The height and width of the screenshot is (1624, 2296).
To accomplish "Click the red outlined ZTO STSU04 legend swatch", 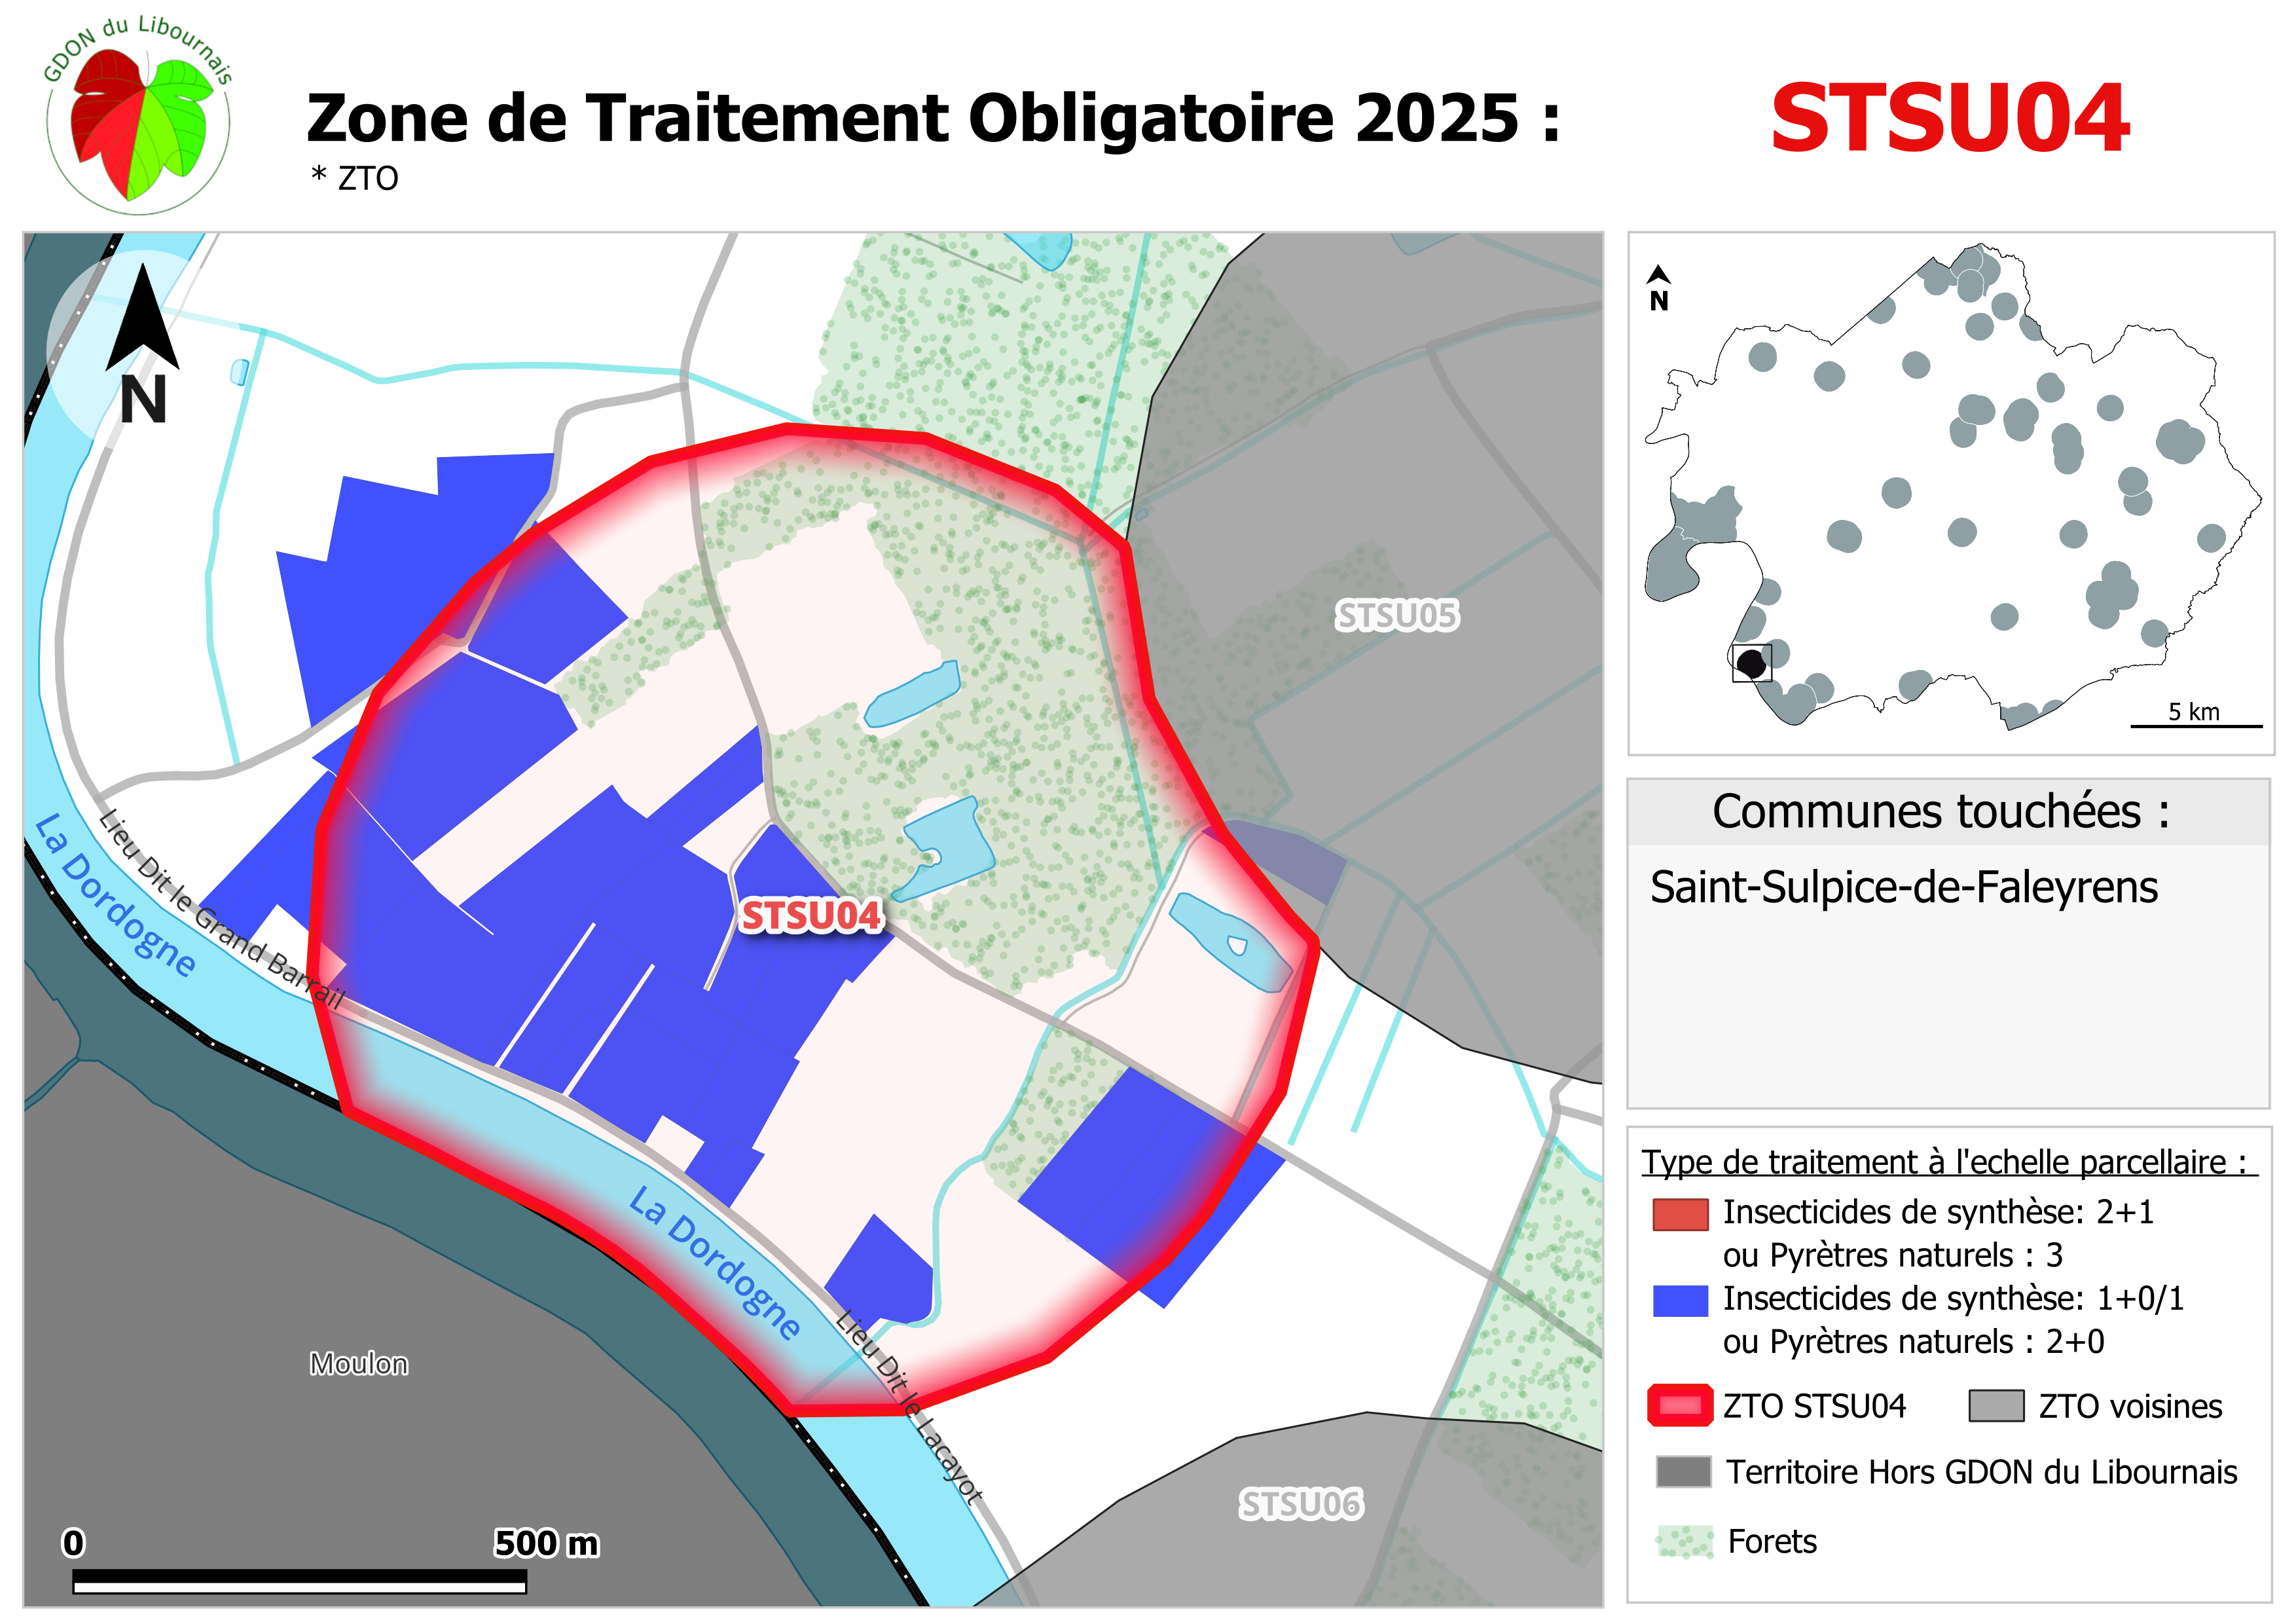I will [x=1680, y=1405].
